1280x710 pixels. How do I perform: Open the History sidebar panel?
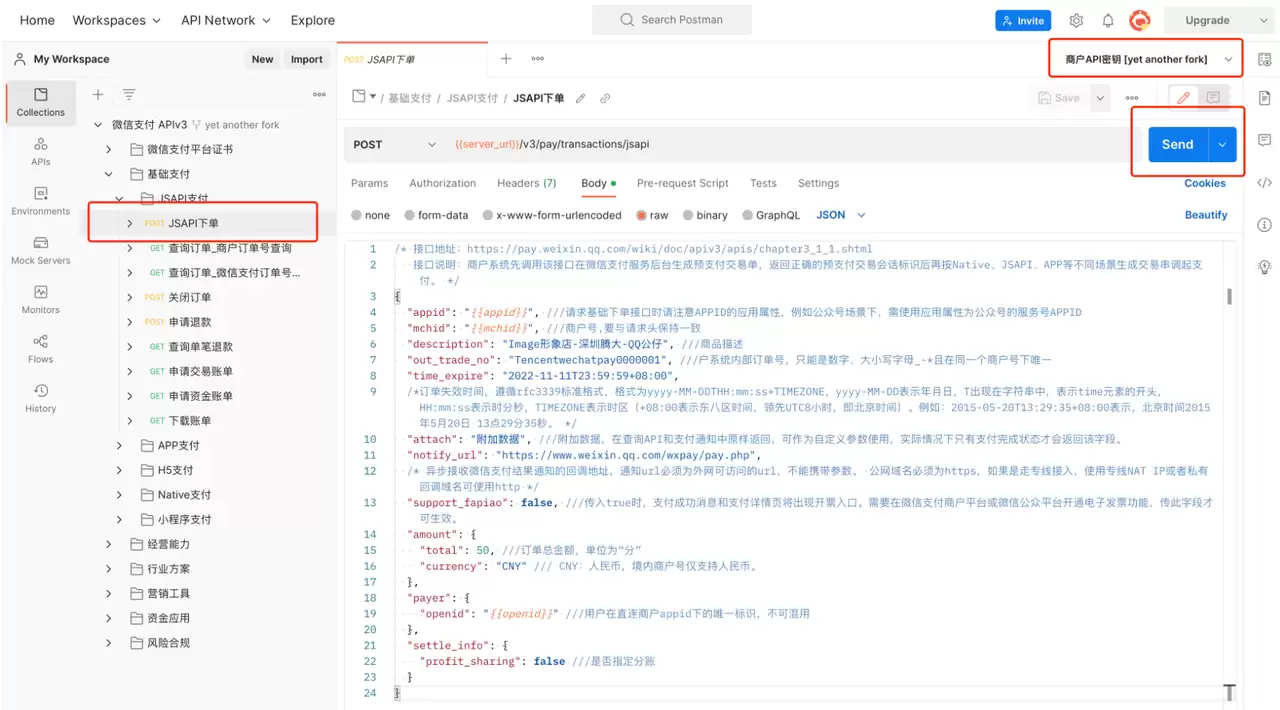(40, 397)
